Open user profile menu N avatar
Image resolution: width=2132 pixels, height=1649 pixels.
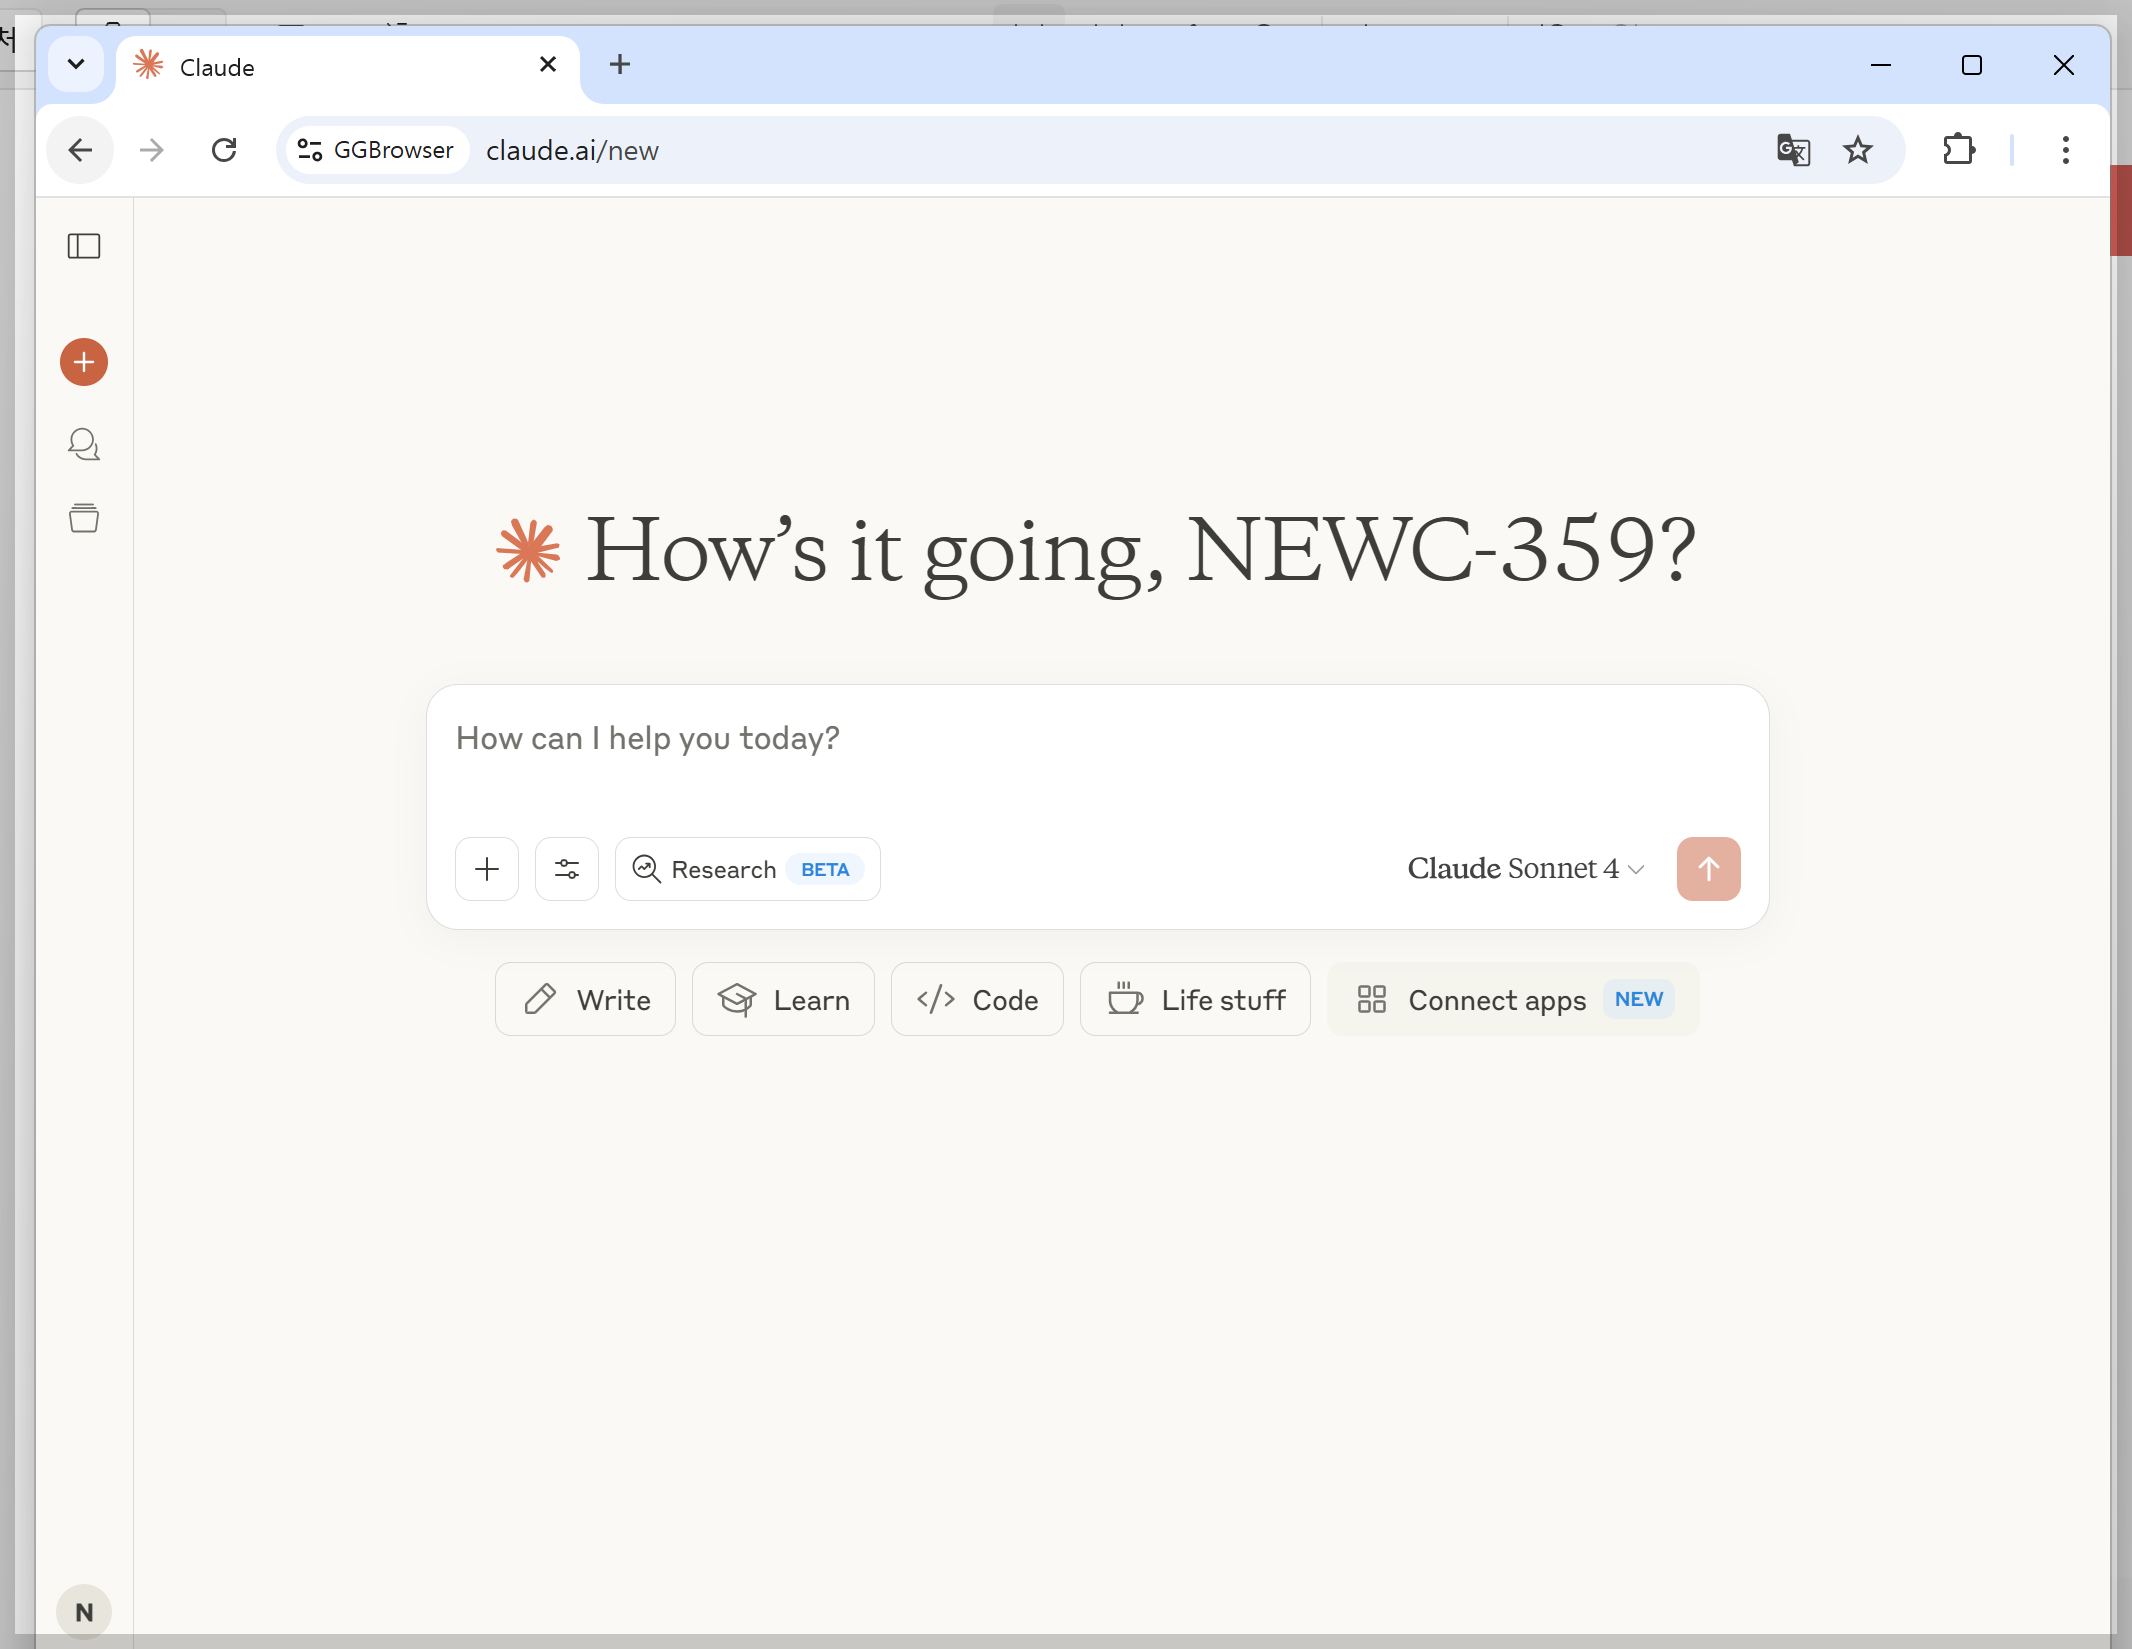[84, 1612]
